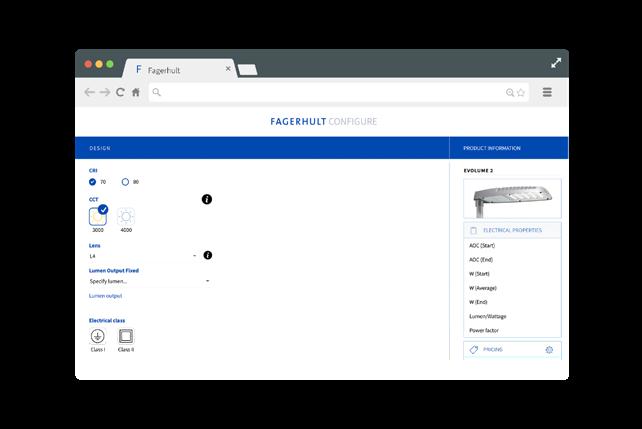Select the 3000 CCT warm light icon
642x429 pixels.
(97, 217)
